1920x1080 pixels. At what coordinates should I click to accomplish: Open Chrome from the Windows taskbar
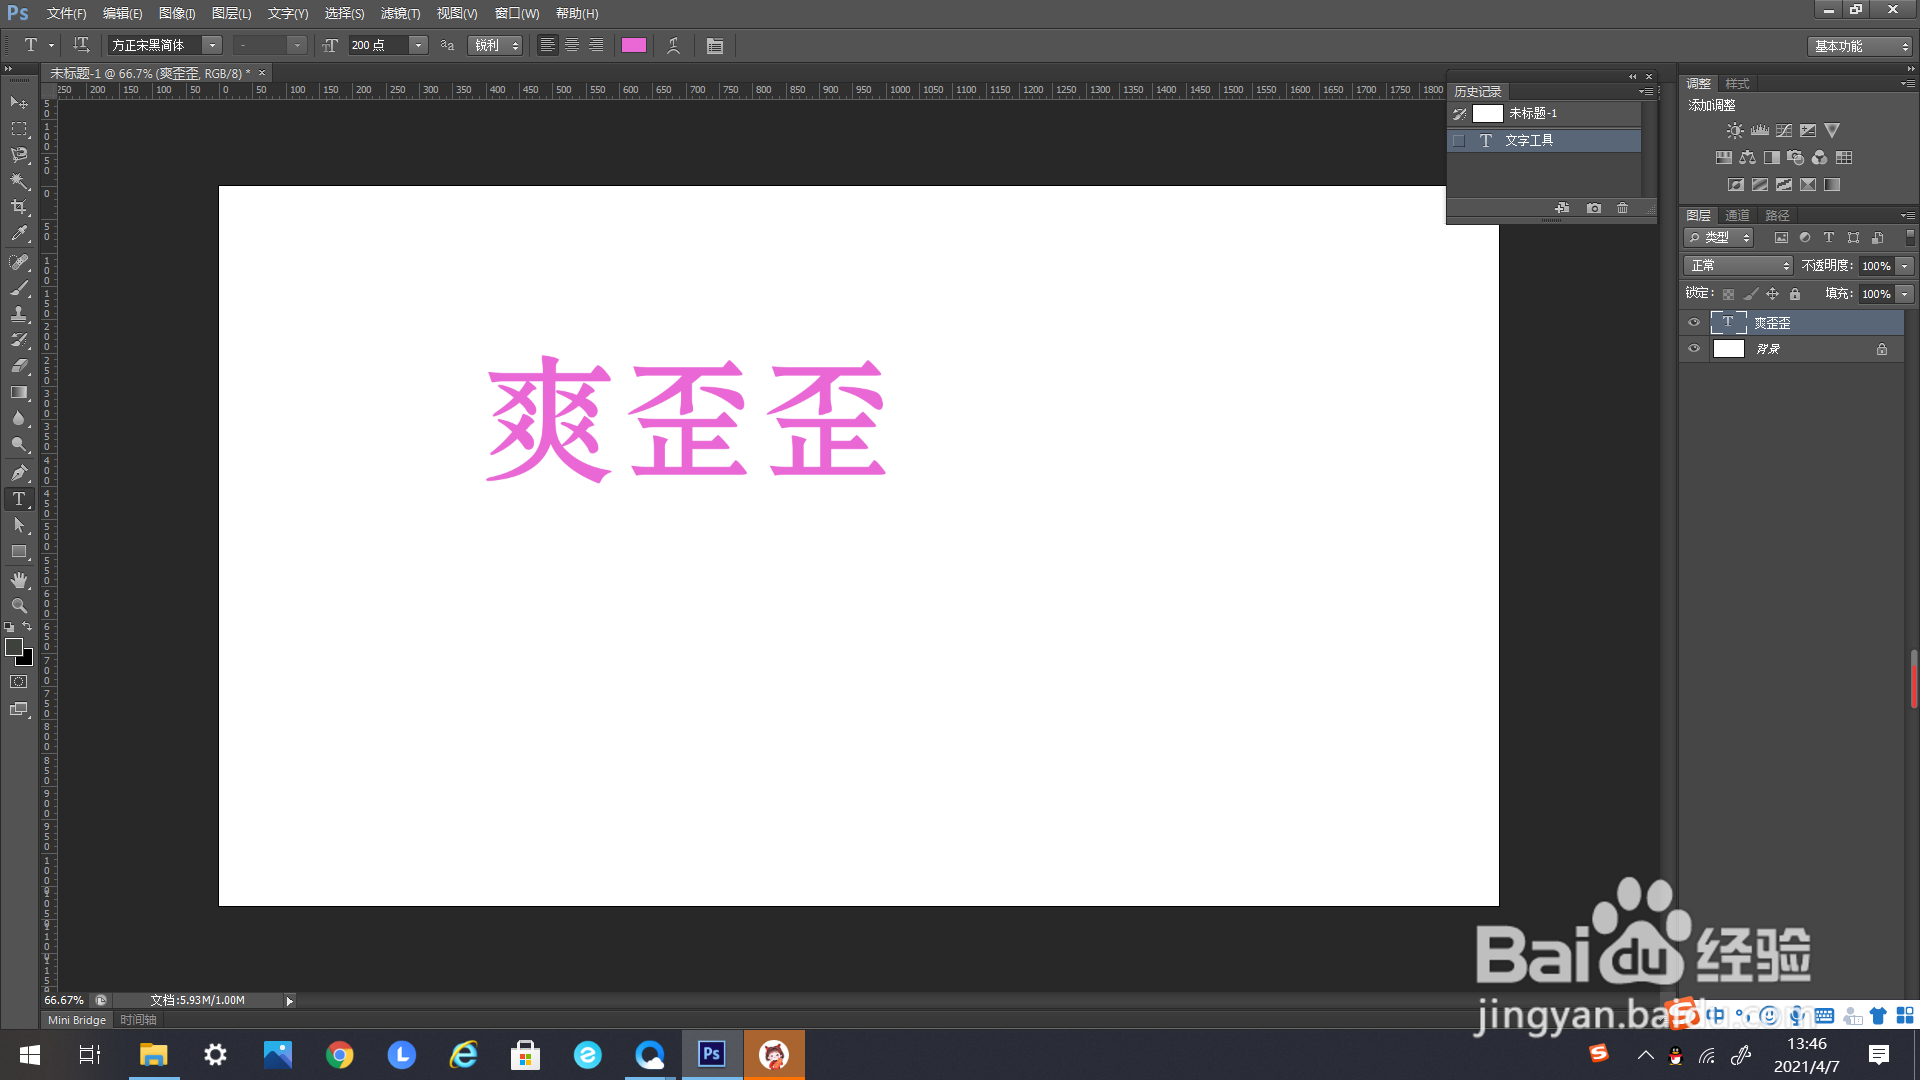coord(340,1055)
